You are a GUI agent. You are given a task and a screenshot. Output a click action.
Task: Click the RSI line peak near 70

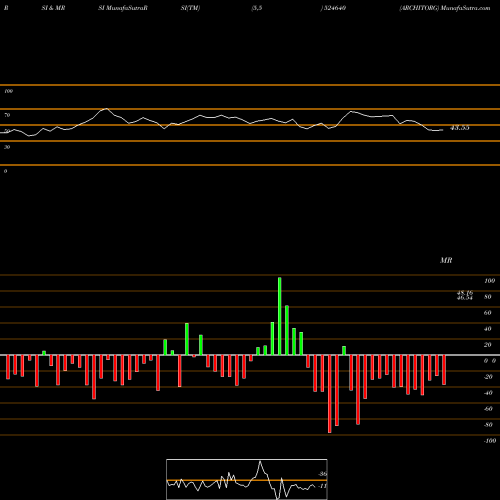106,109
